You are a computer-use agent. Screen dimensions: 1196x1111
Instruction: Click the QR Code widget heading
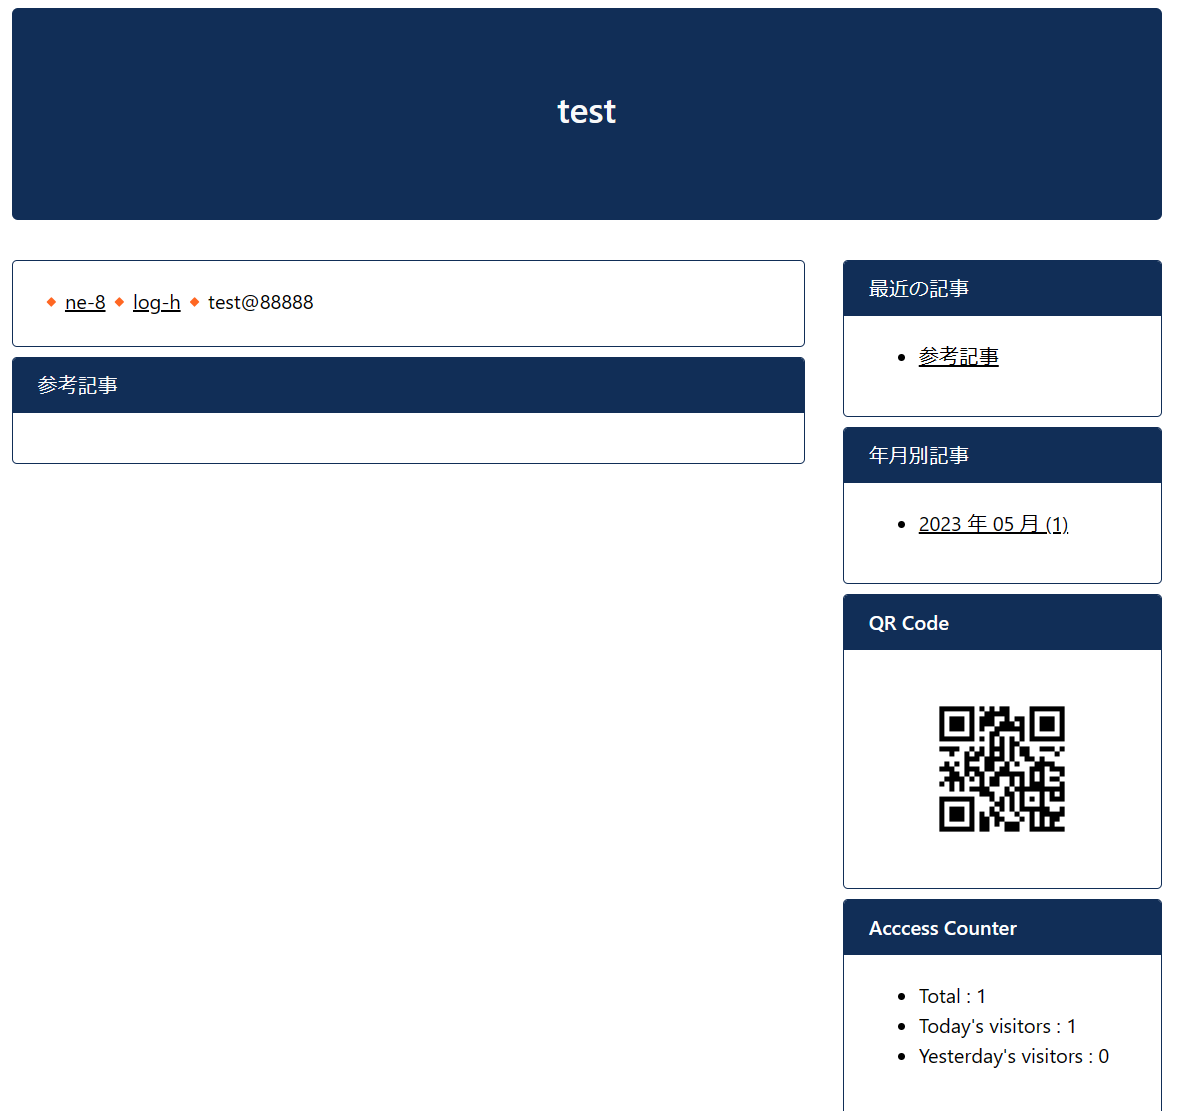908,623
